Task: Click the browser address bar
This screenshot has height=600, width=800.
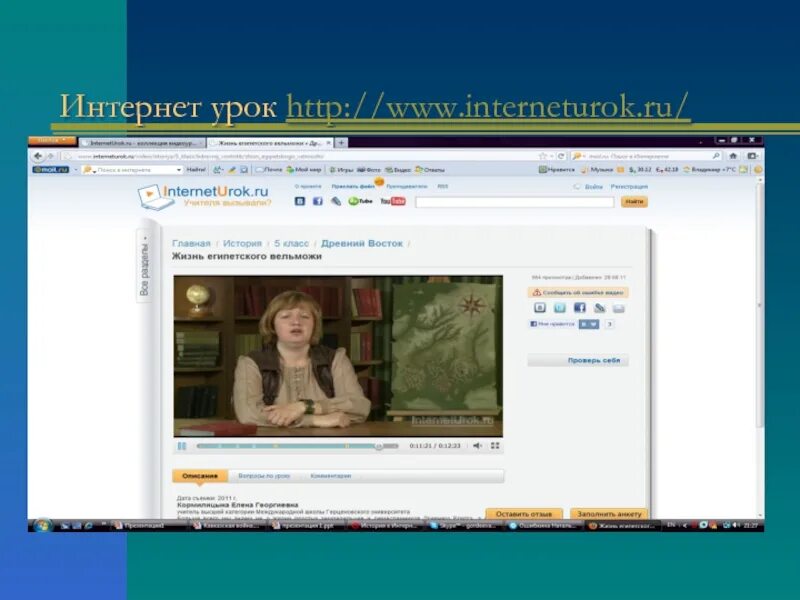Action: click(301, 156)
